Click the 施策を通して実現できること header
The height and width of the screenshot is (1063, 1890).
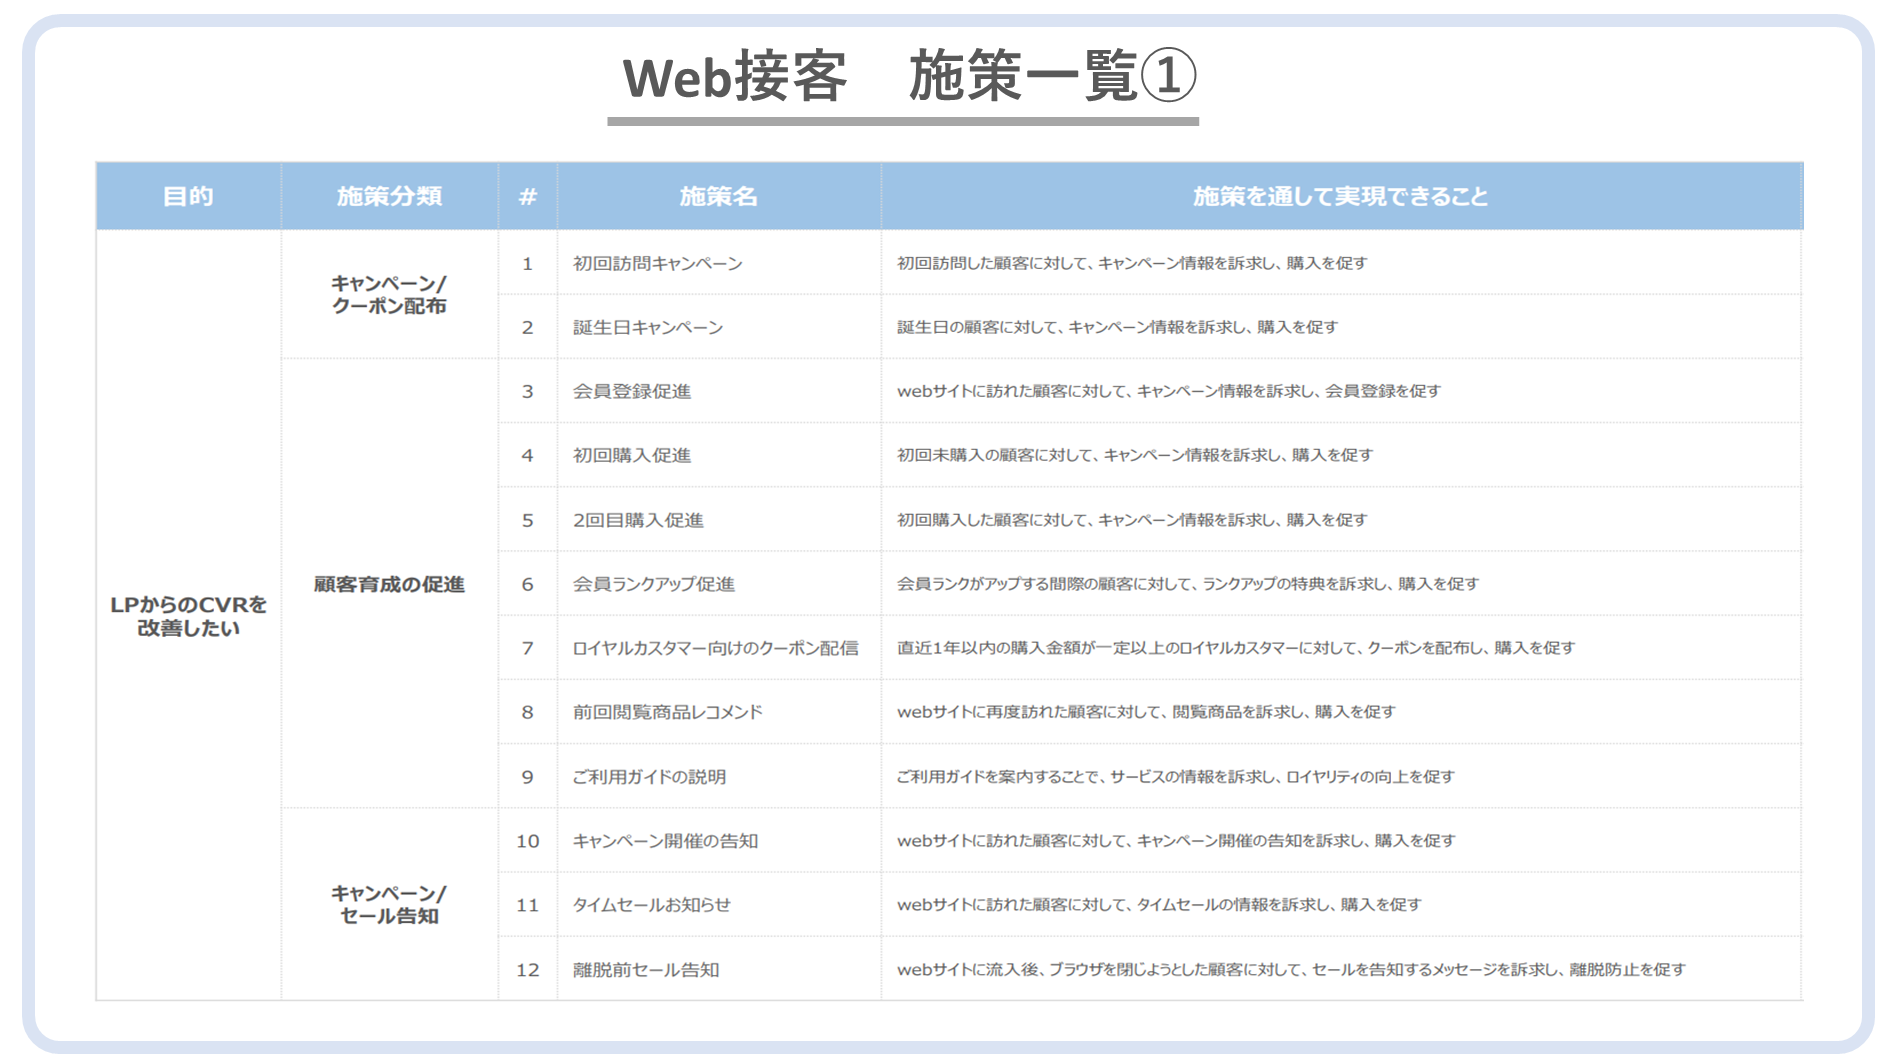pyautogui.click(x=1341, y=196)
